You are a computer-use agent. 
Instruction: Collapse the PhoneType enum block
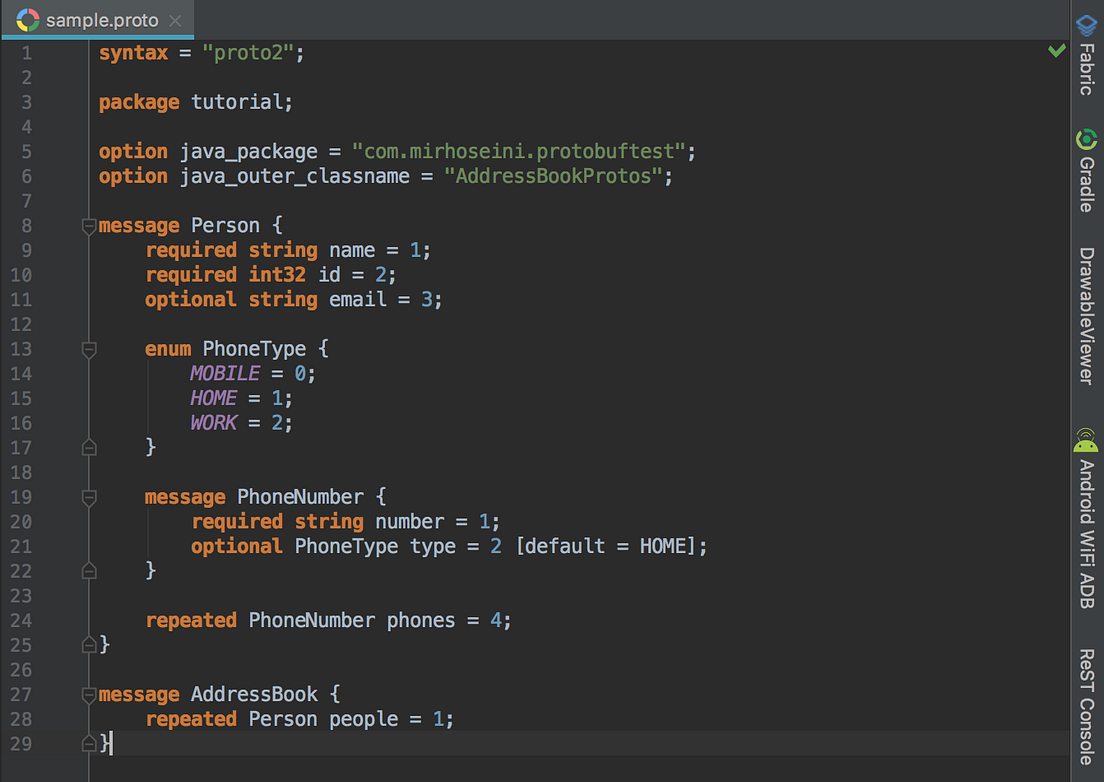coord(88,349)
